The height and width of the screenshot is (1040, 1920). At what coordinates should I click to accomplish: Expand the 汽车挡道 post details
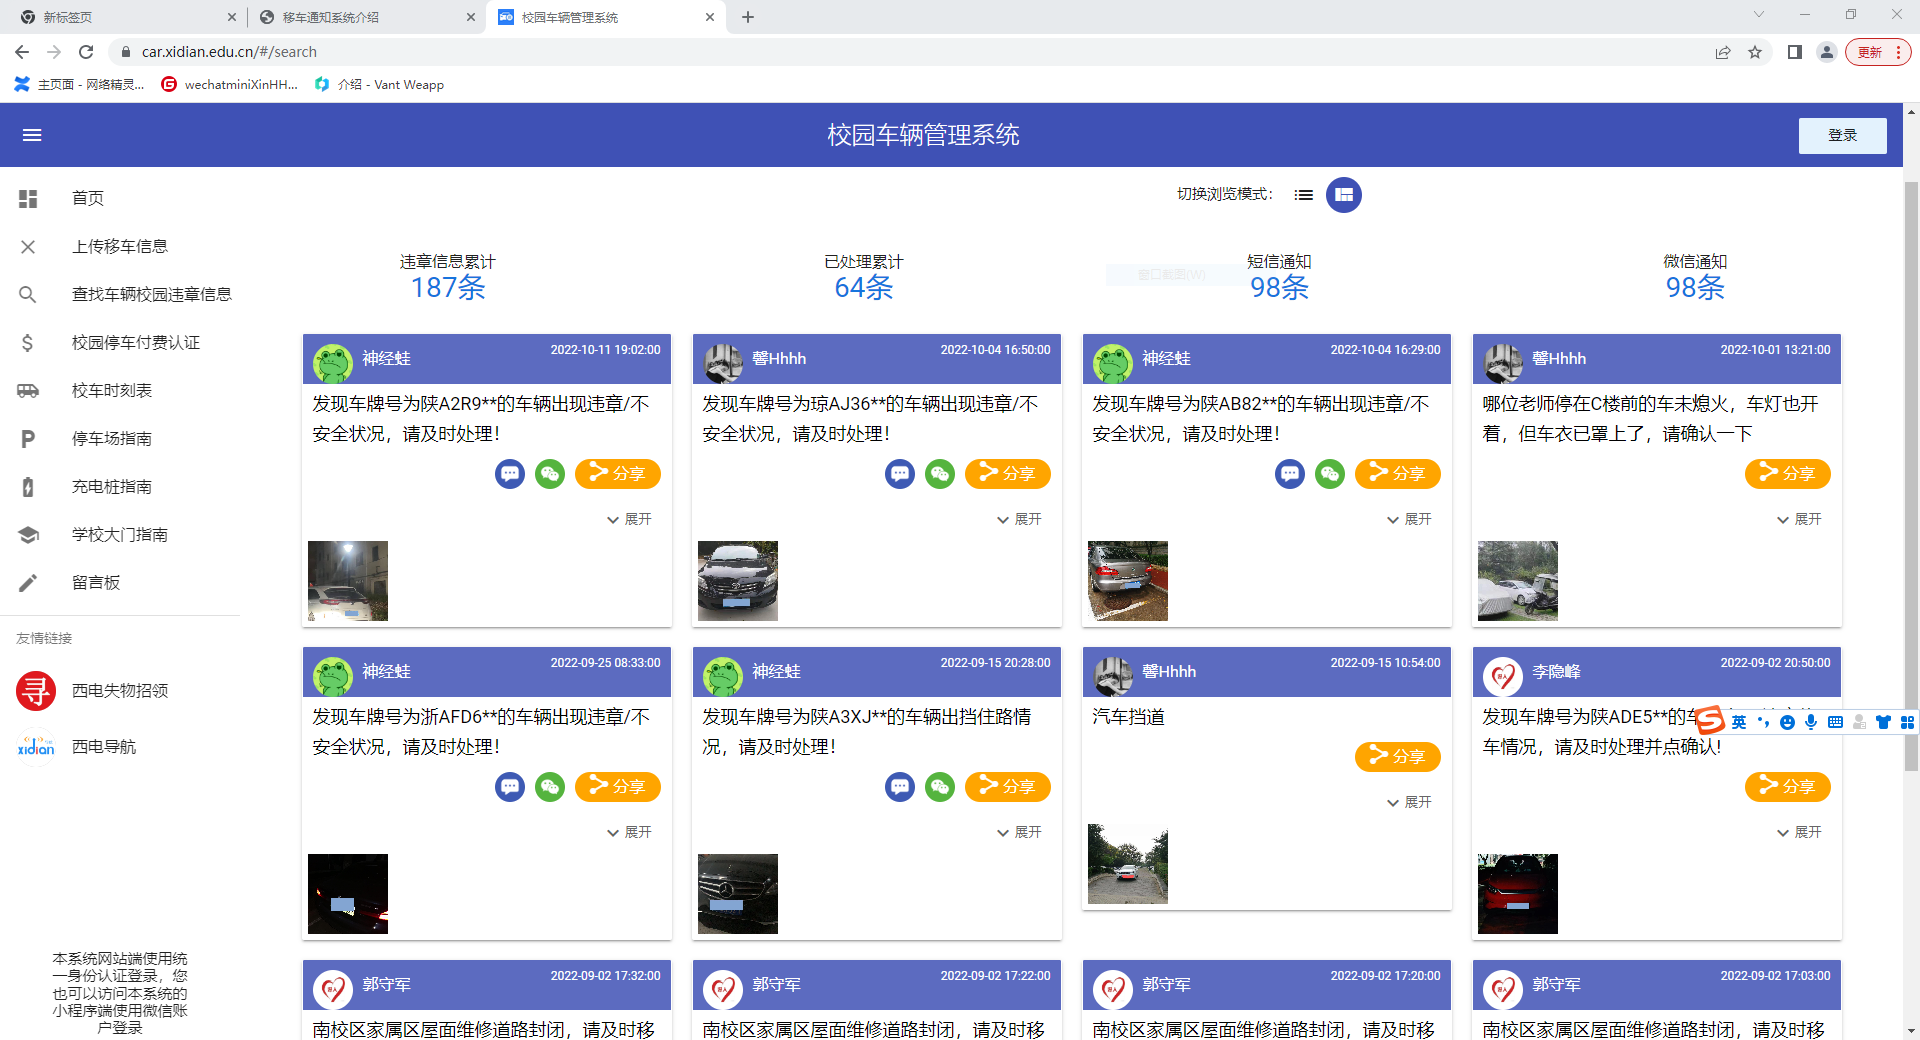(1409, 802)
